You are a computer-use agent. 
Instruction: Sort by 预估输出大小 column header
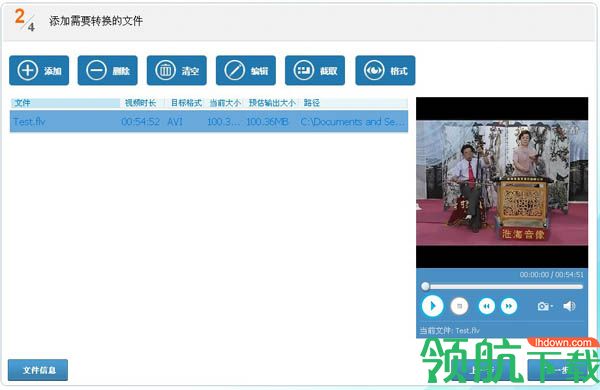point(272,103)
